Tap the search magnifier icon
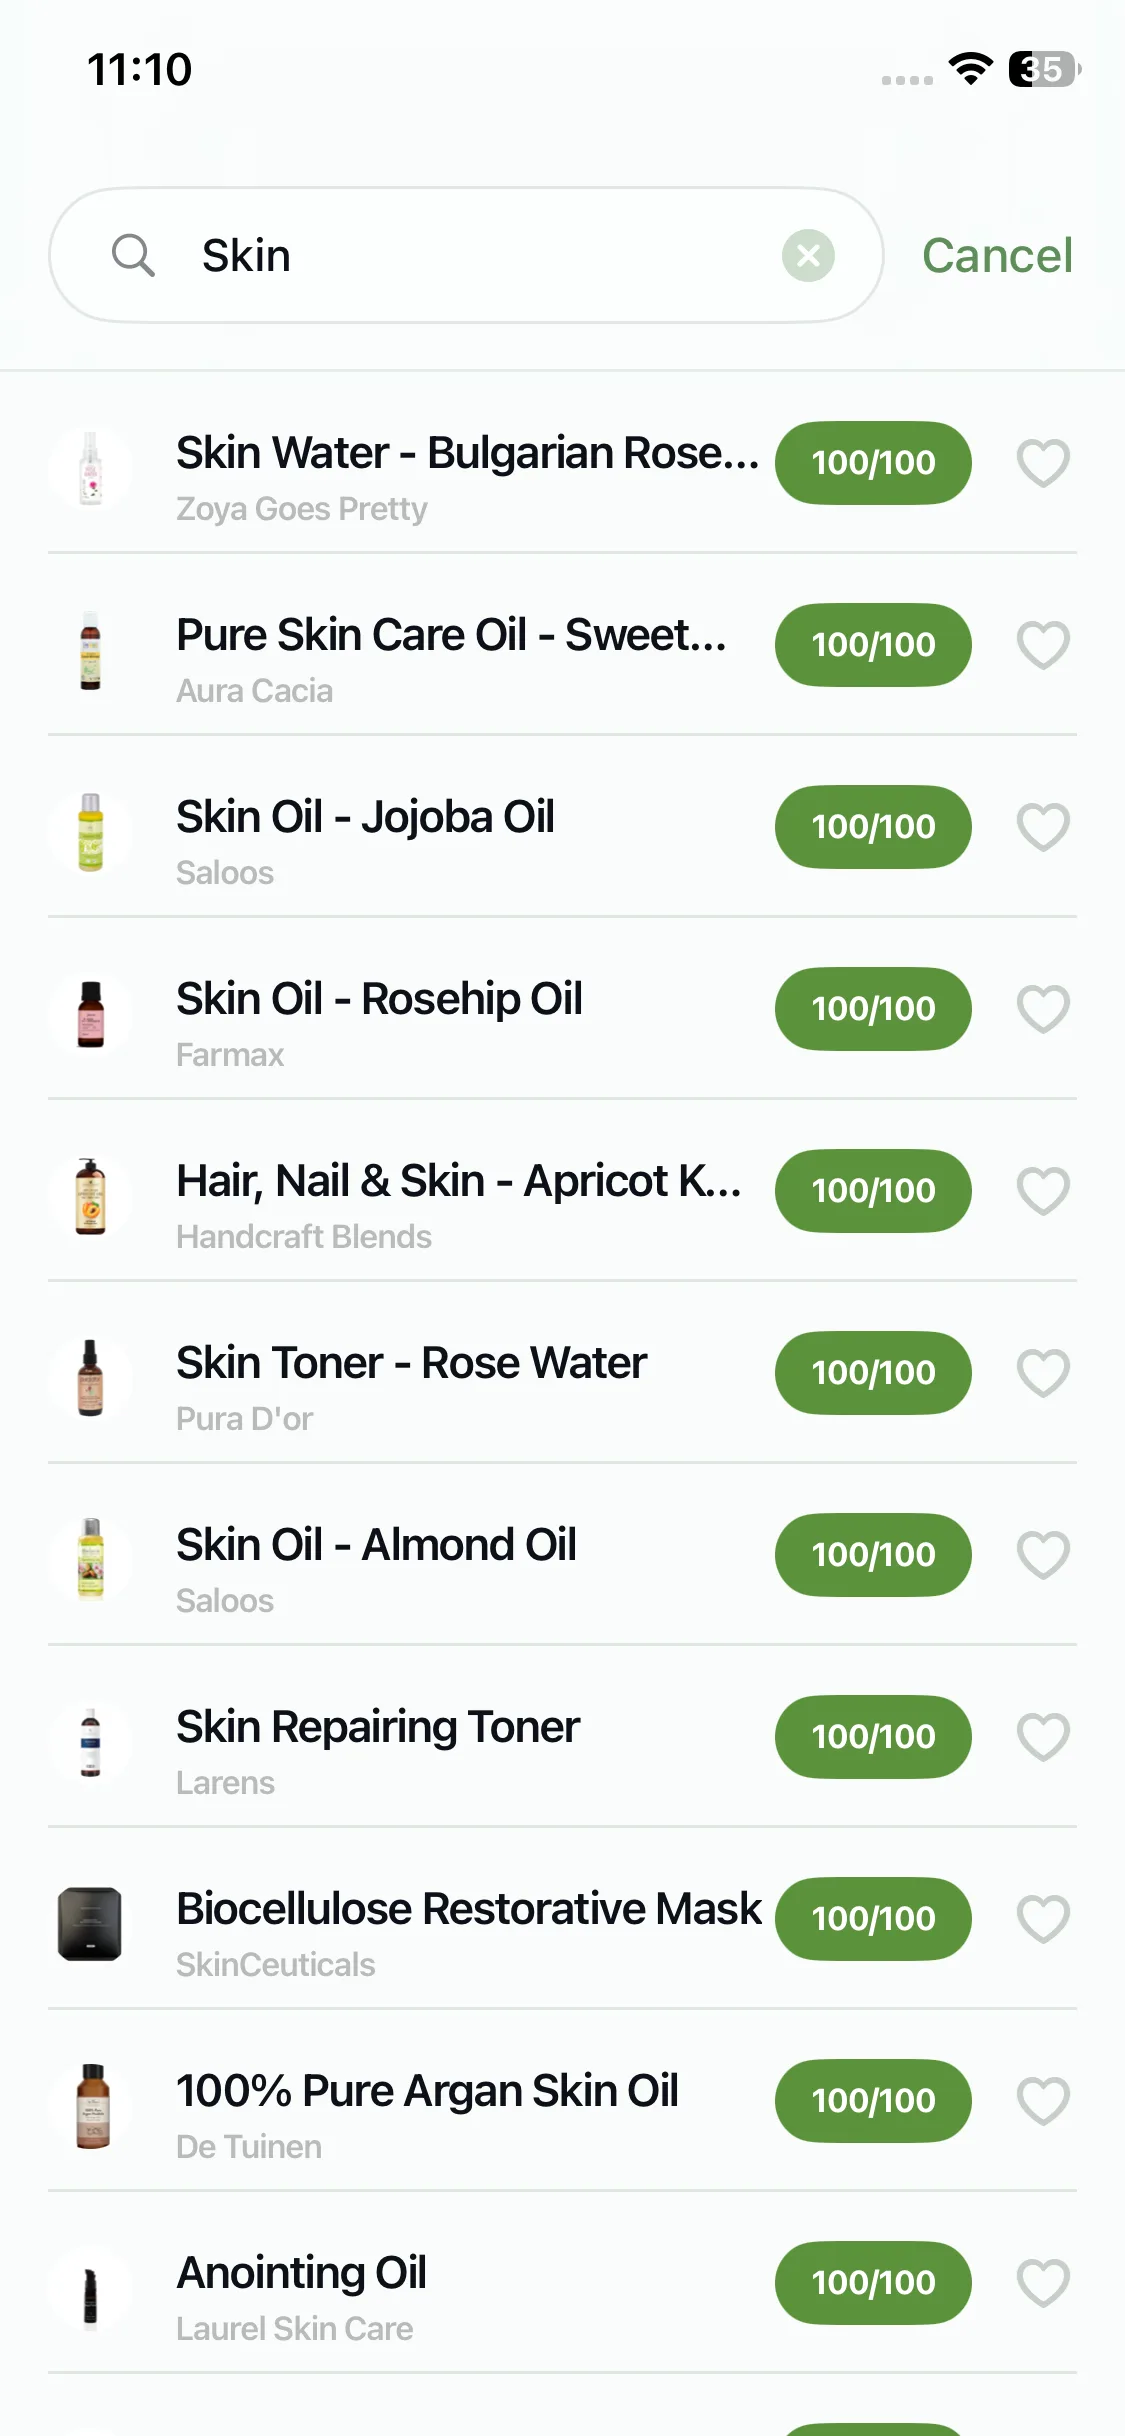This screenshot has width=1125, height=2436. click(133, 255)
